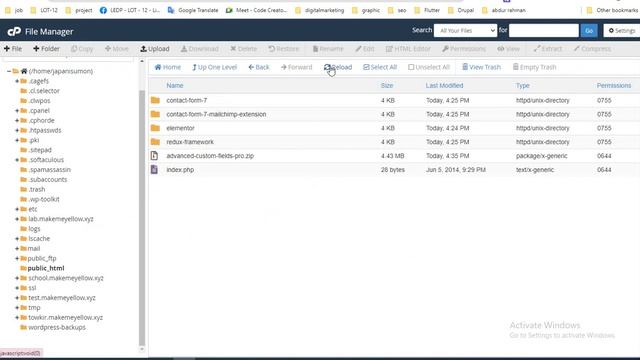Screen dimensions: 640x360
Task: Sort files by Type column
Action: click(522, 85)
